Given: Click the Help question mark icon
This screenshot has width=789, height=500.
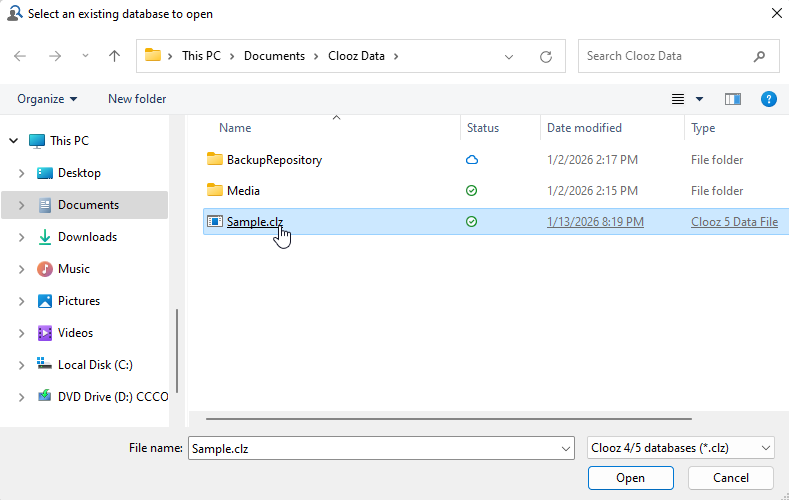Looking at the screenshot, I should click(768, 99).
